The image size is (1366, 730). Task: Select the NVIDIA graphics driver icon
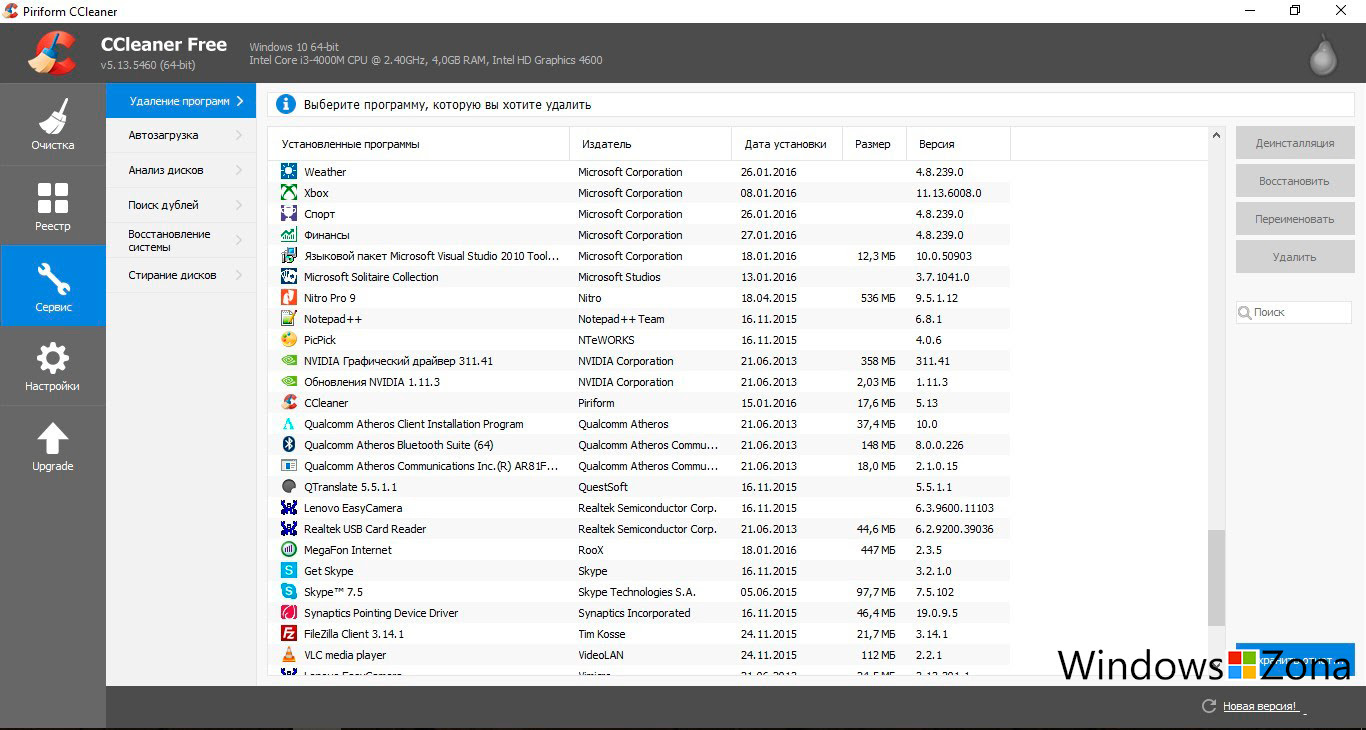coord(289,360)
